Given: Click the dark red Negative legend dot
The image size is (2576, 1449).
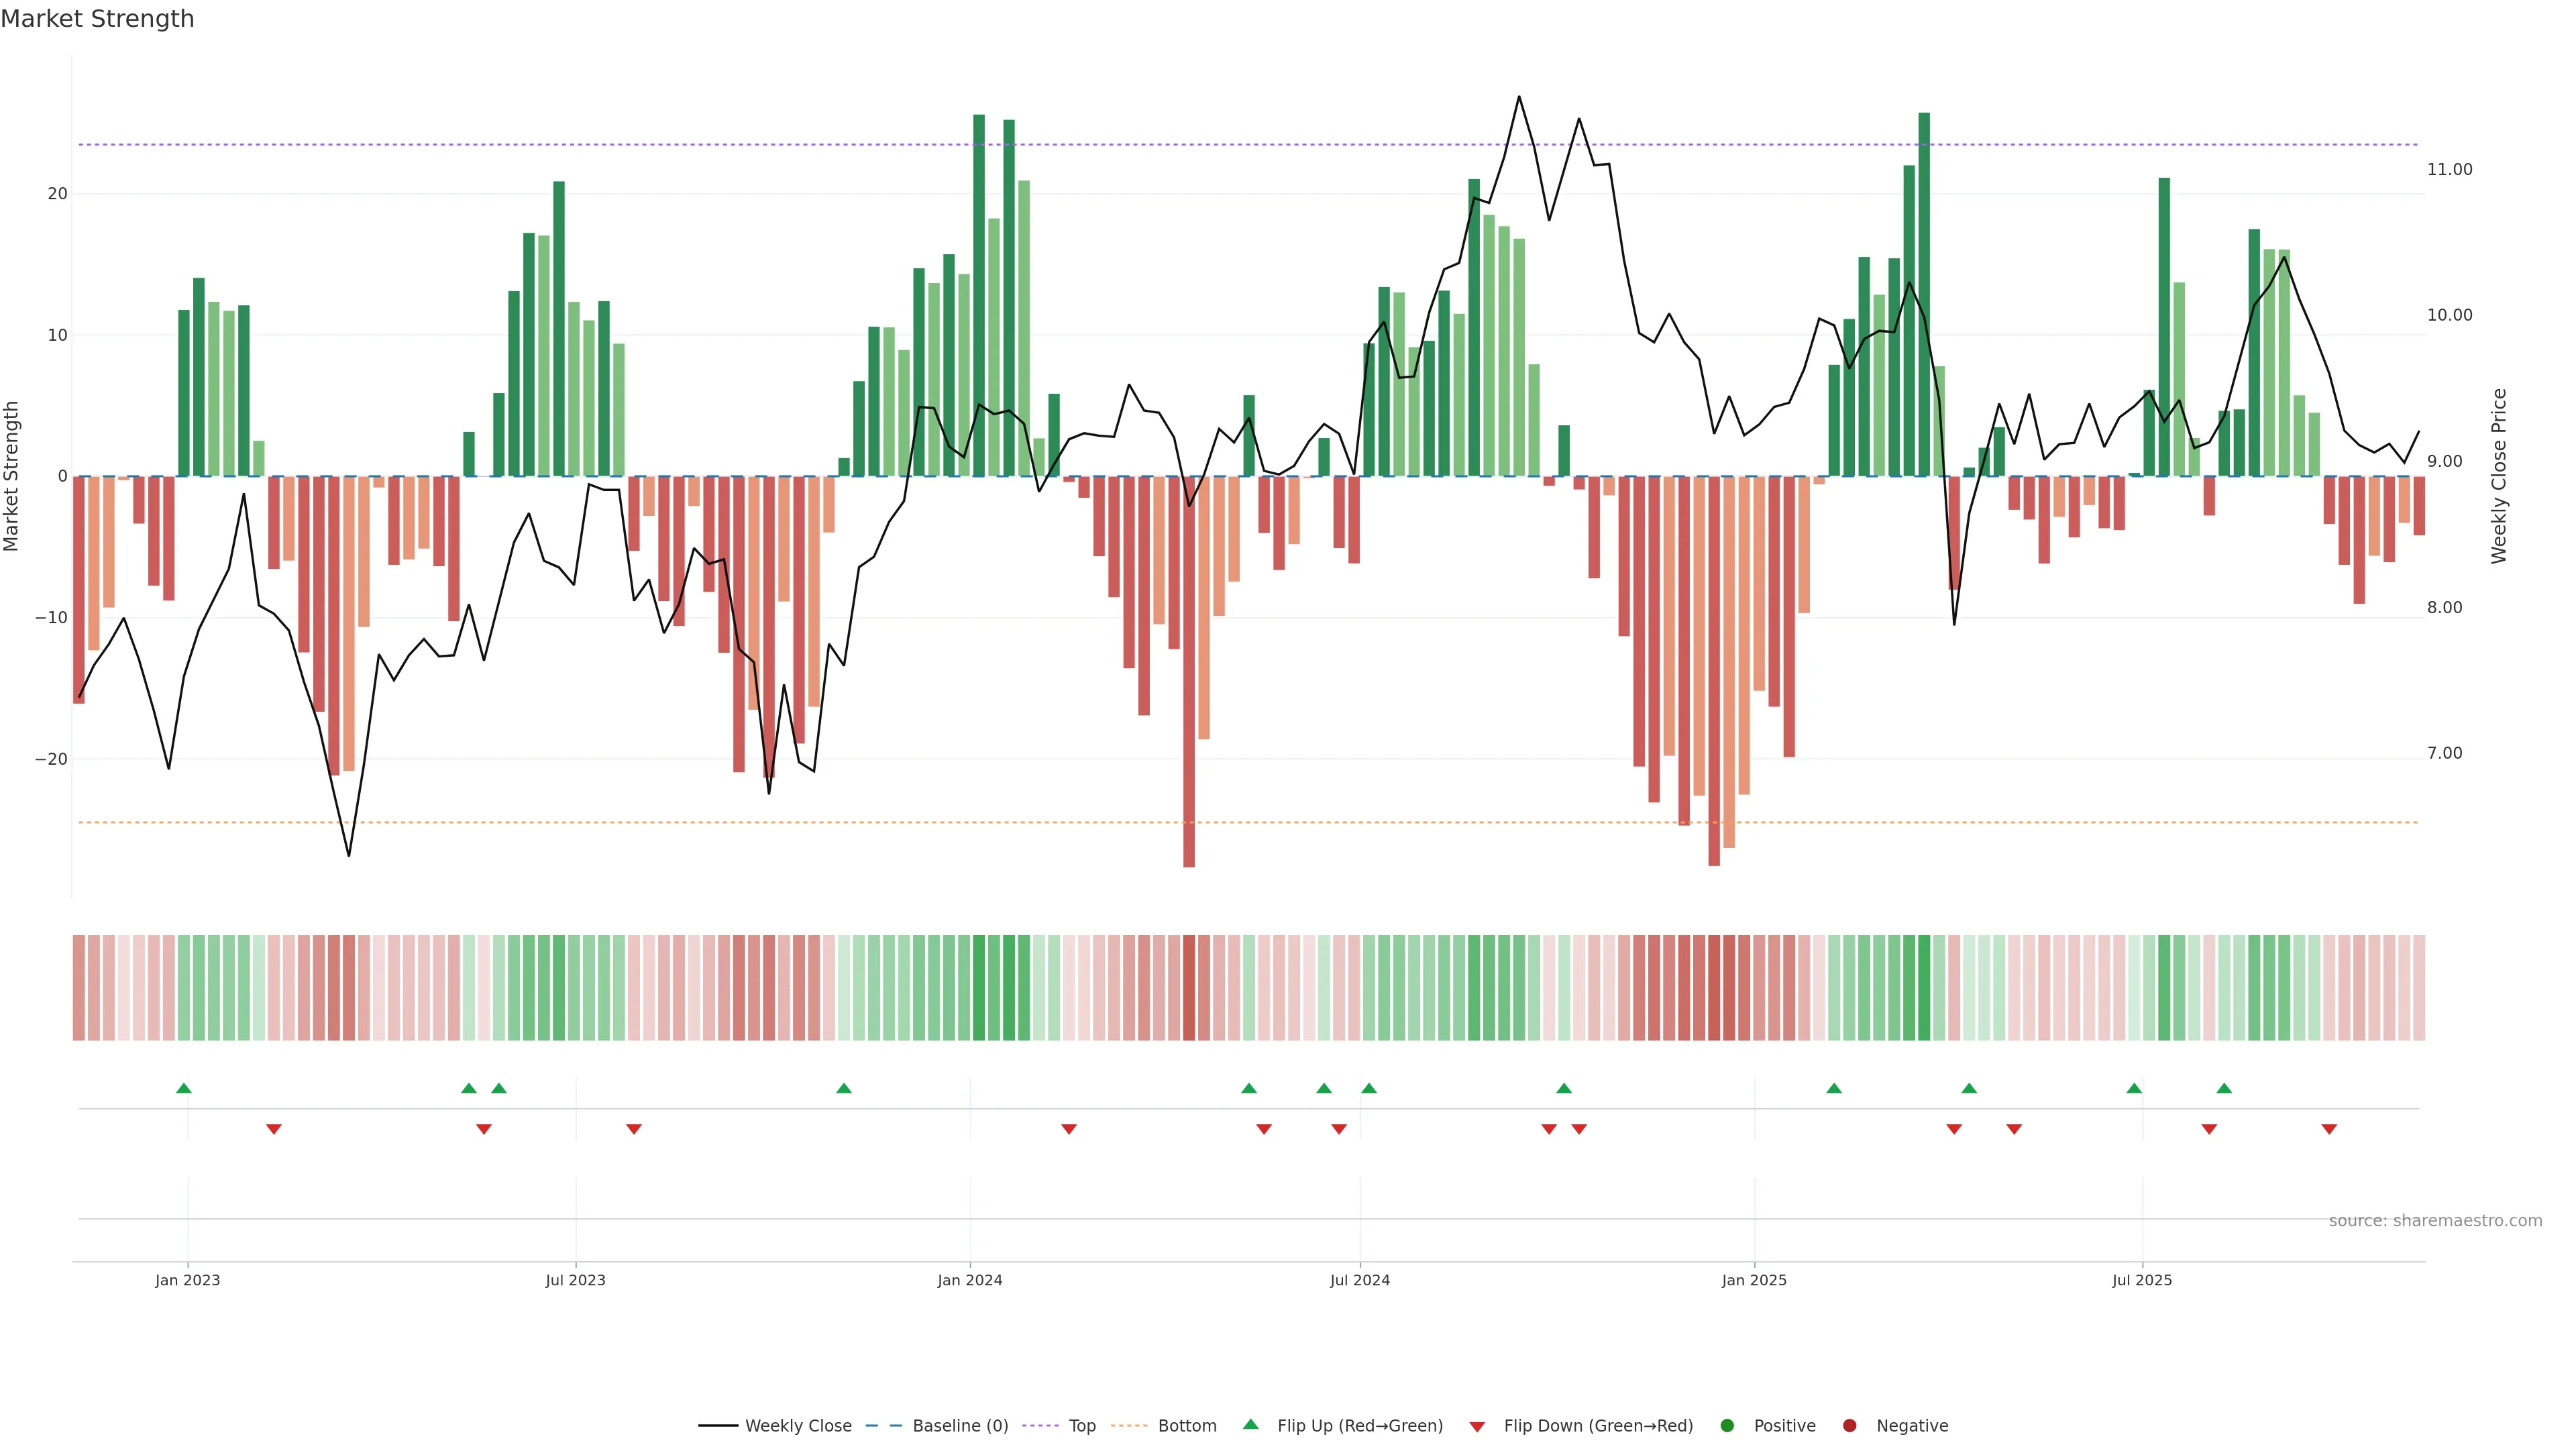Looking at the screenshot, I should pos(1849,1426).
